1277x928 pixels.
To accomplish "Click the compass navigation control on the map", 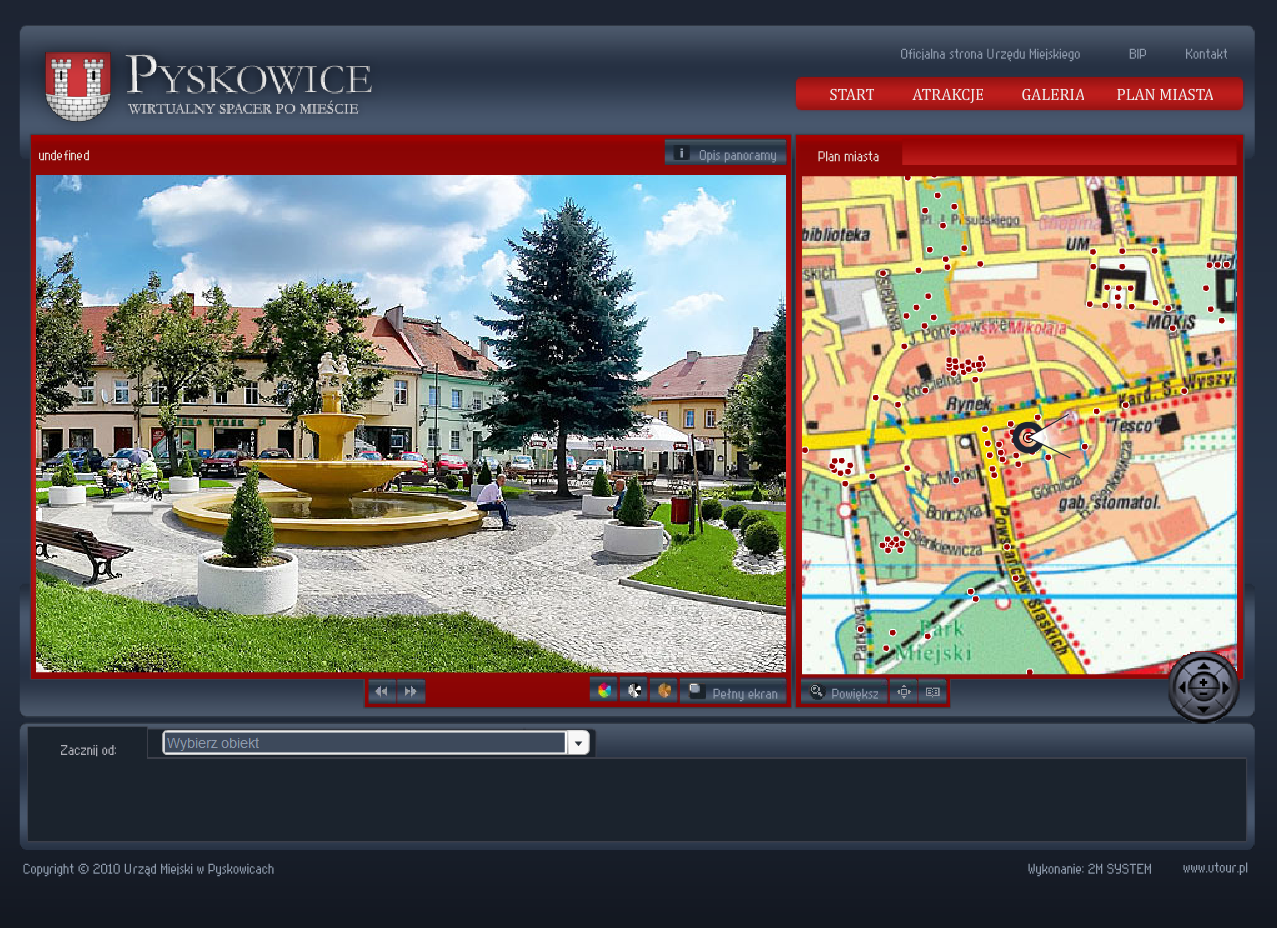I will tap(1203, 687).
